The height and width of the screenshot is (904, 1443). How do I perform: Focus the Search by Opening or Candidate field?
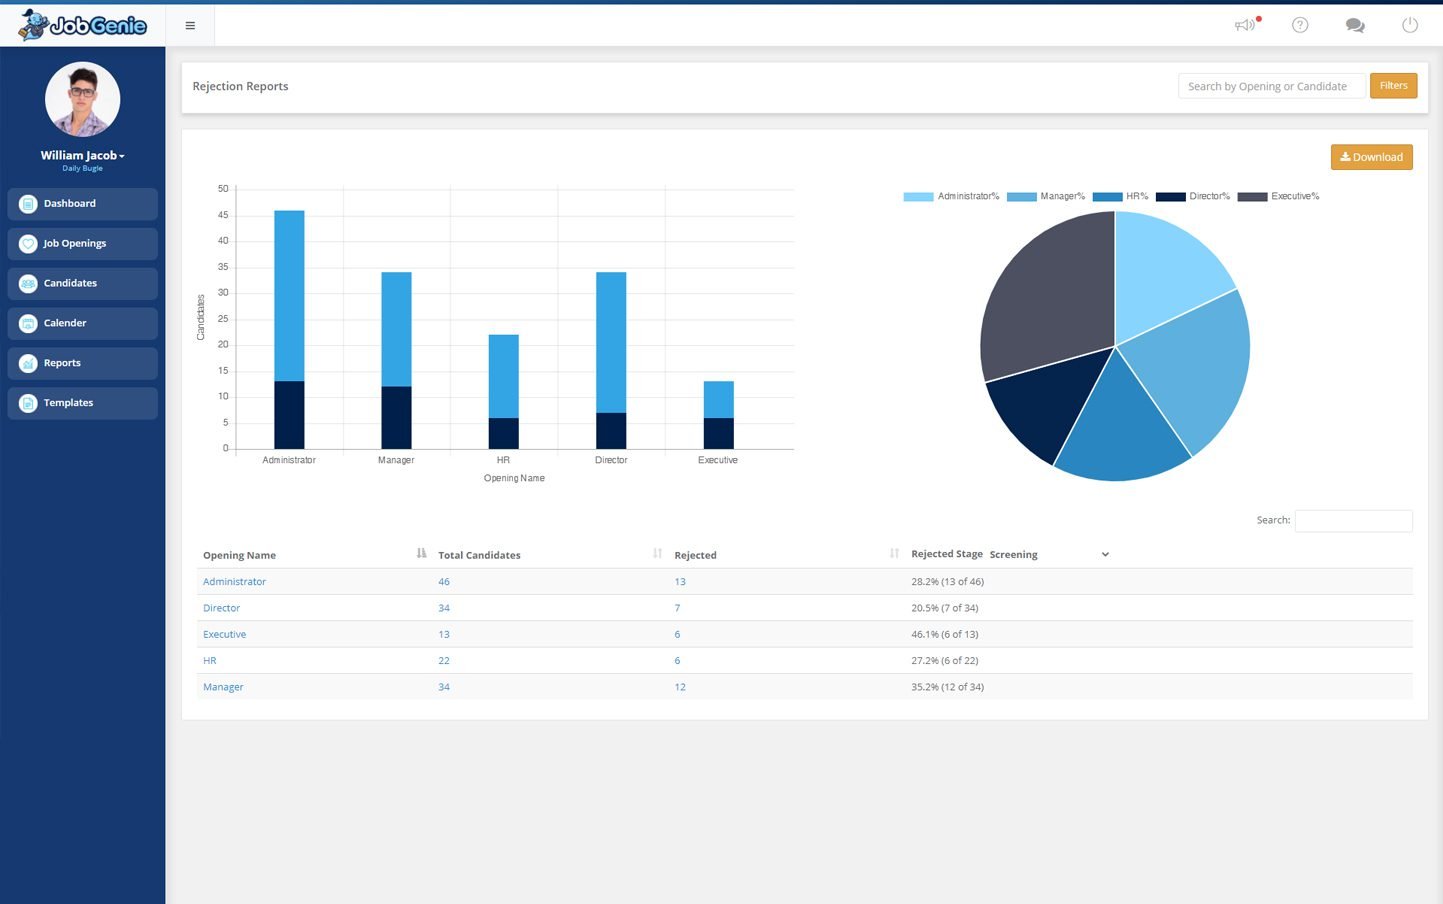coord(1270,87)
